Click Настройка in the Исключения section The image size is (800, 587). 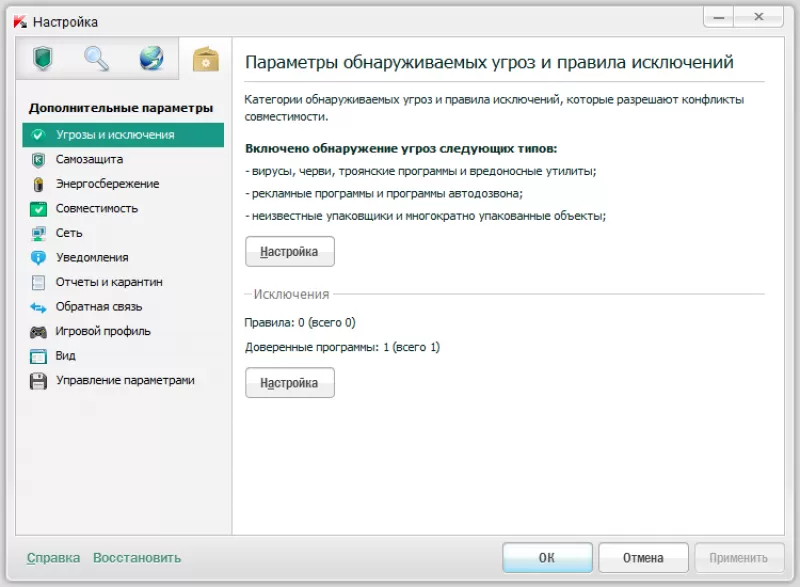(x=290, y=382)
